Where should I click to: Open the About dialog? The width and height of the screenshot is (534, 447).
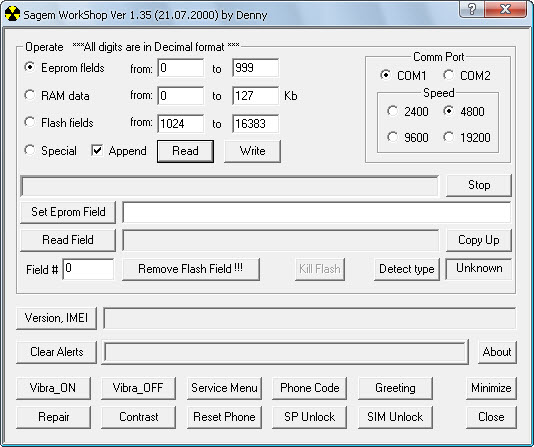tap(497, 352)
